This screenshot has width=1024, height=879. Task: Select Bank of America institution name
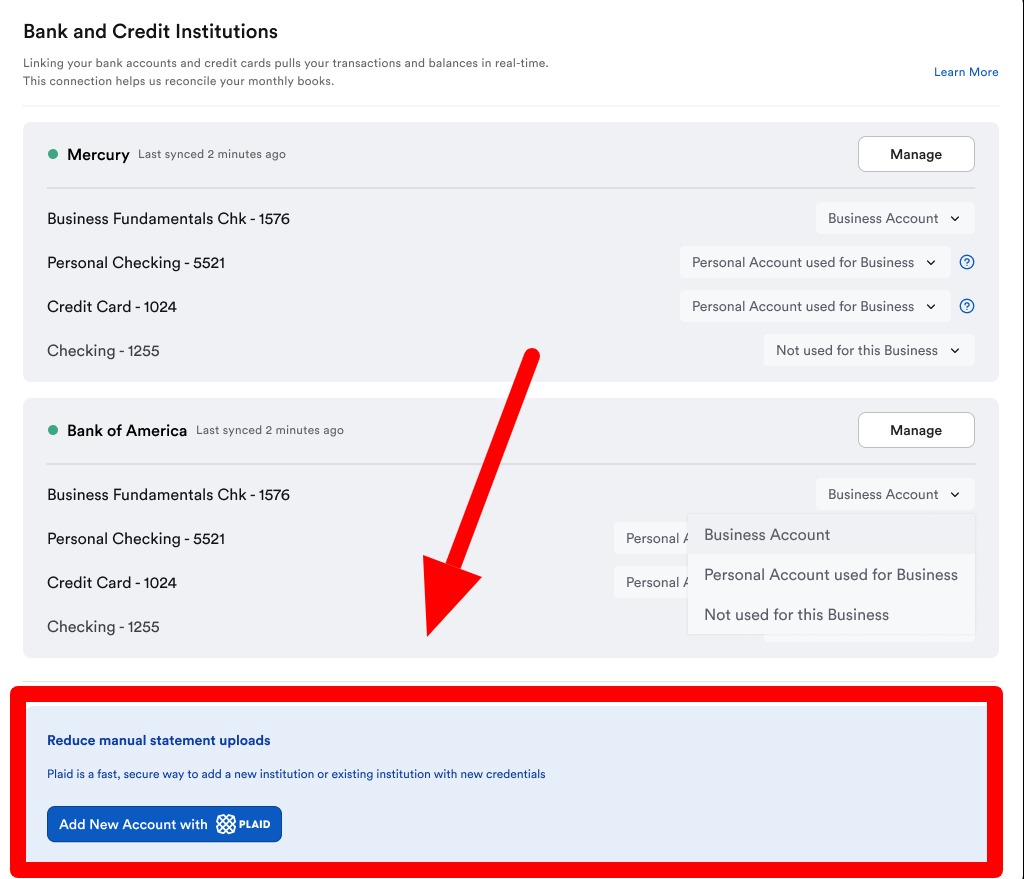coord(127,430)
